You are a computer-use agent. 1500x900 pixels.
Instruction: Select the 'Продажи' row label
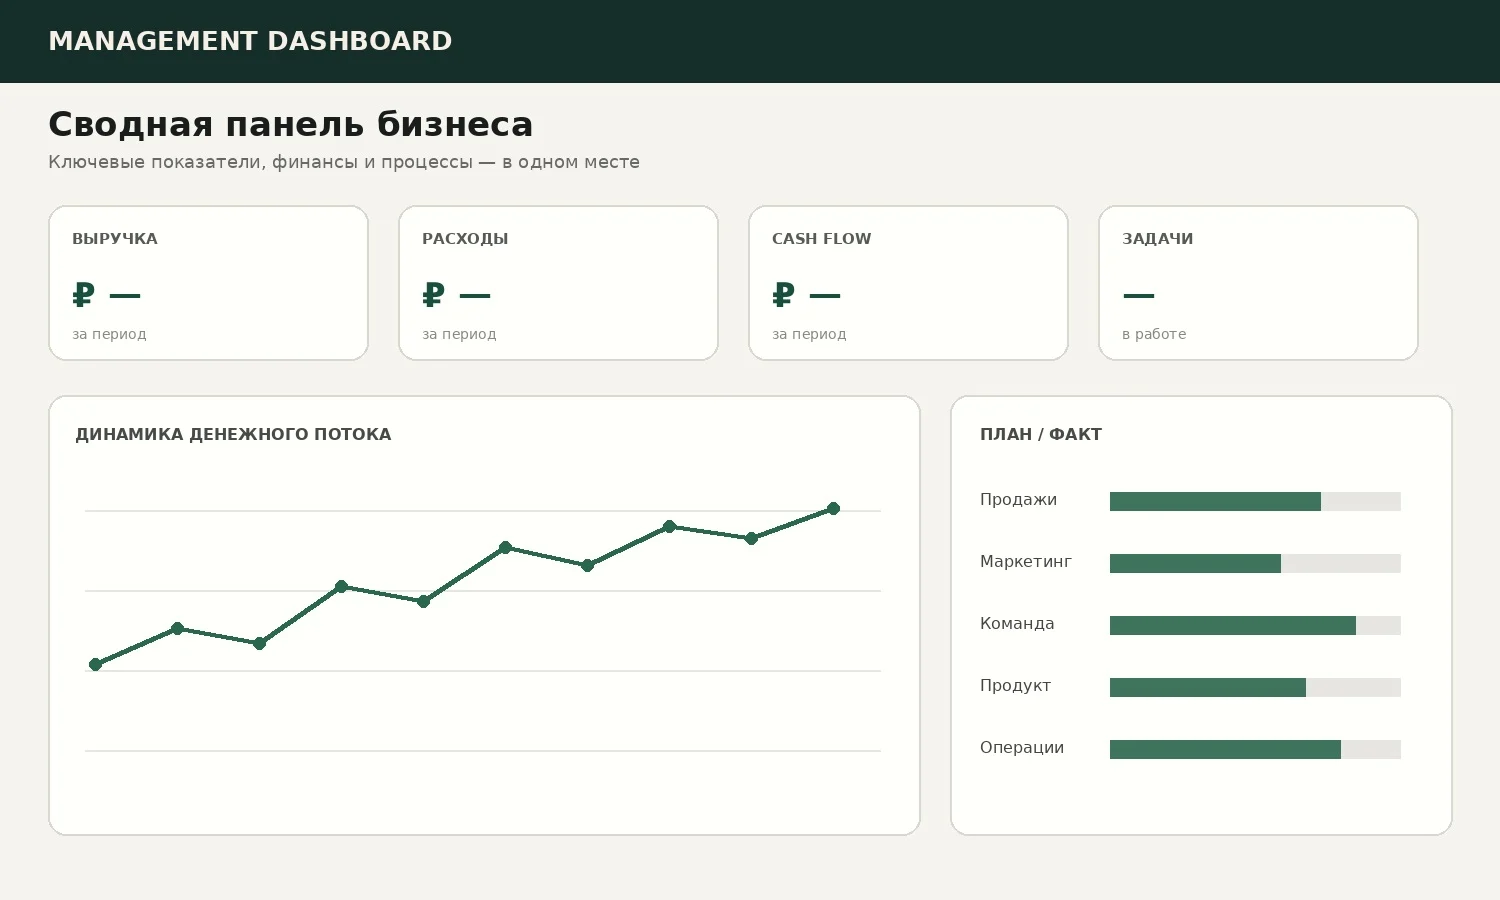pos(1018,500)
